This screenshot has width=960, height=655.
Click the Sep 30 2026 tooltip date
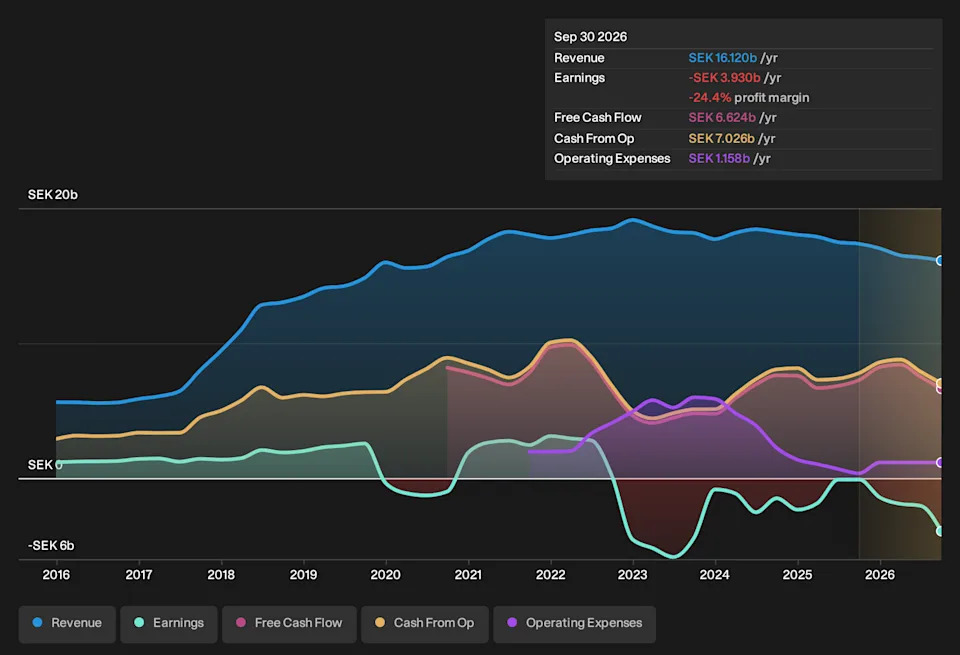590,37
